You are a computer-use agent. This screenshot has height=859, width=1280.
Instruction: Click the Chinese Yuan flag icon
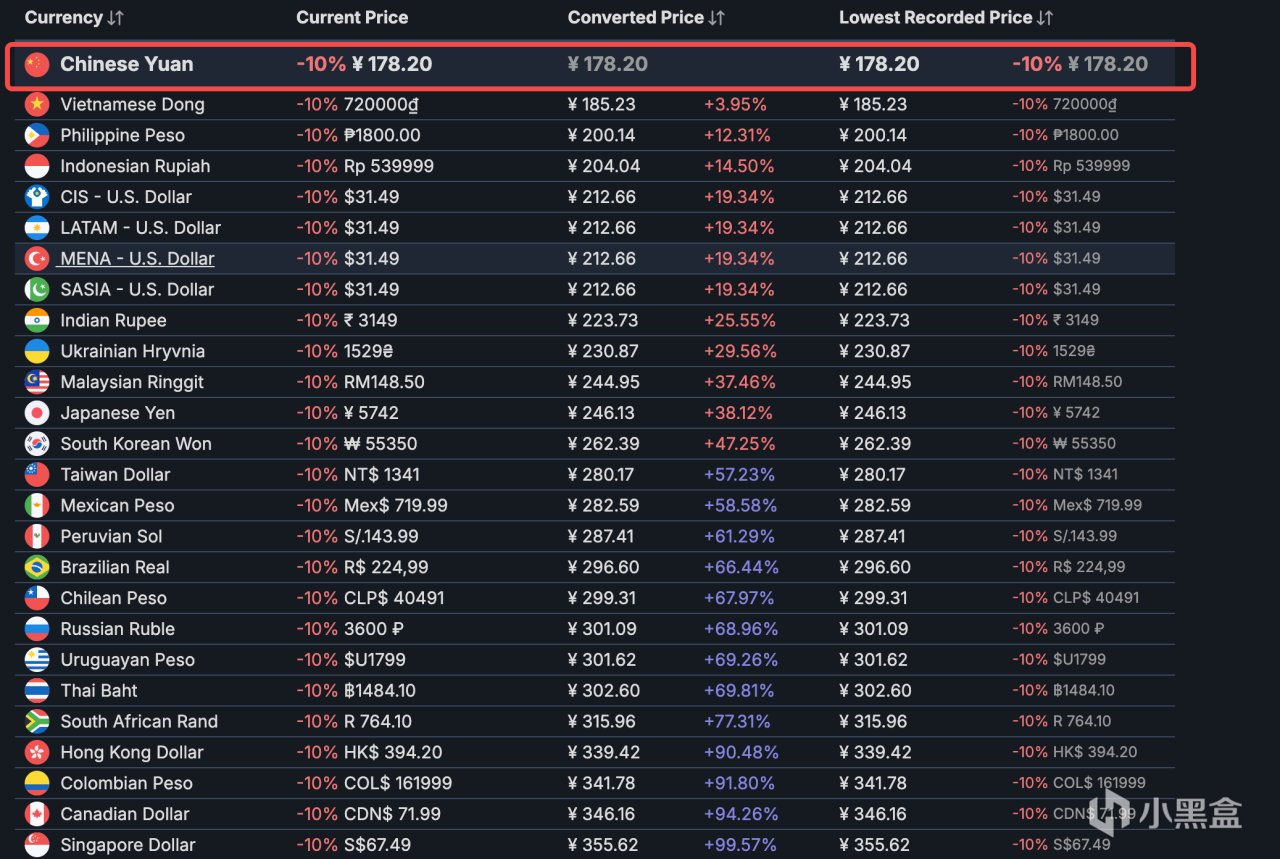point(37,65)
